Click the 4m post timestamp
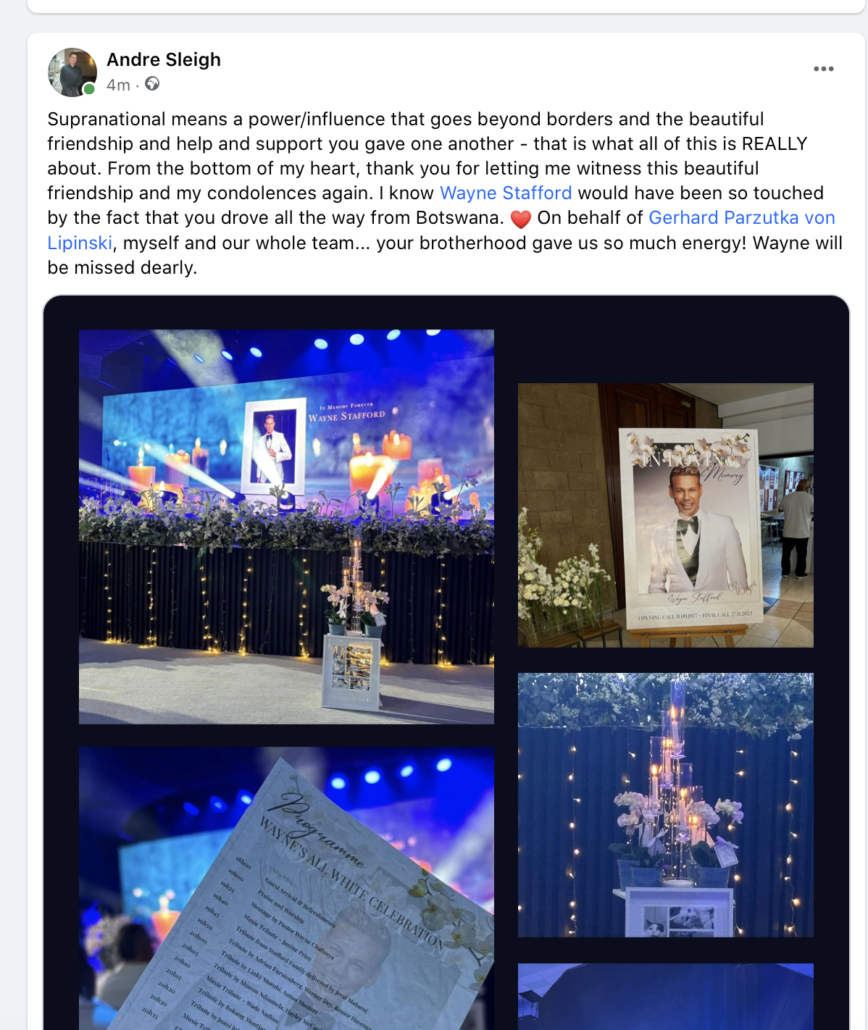The image size is (868, 1030). click(x=118, y=85)
